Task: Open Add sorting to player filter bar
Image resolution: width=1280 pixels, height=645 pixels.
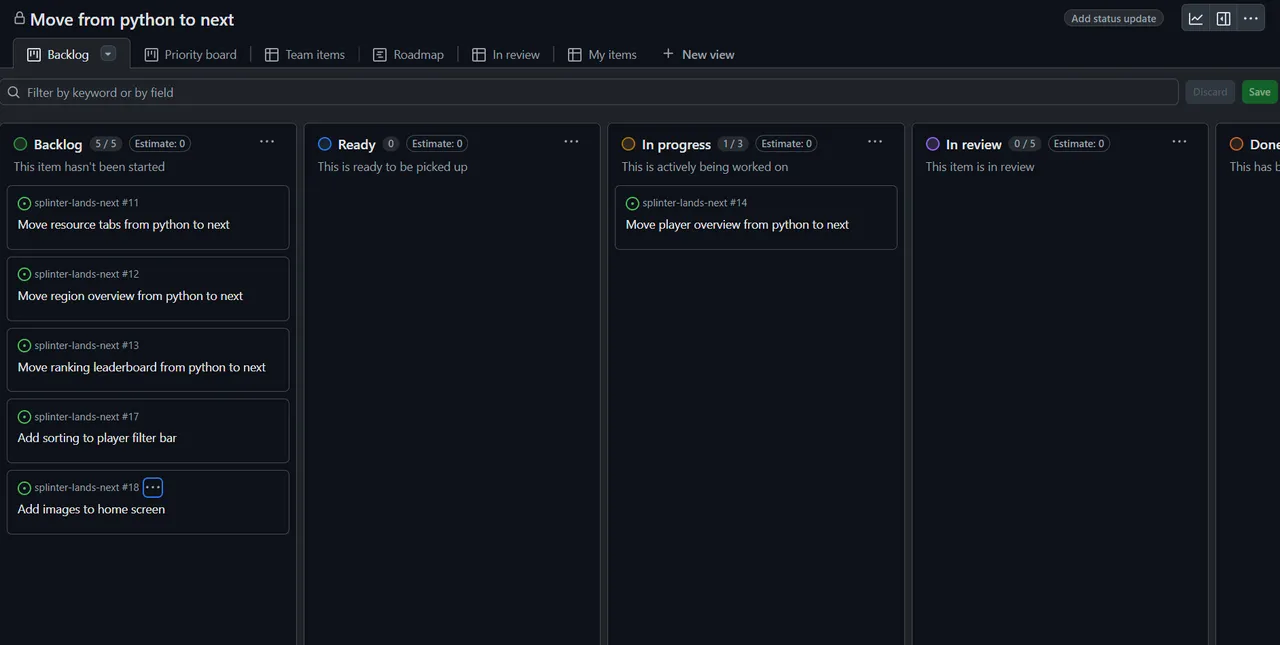Action: coord(97,438)
